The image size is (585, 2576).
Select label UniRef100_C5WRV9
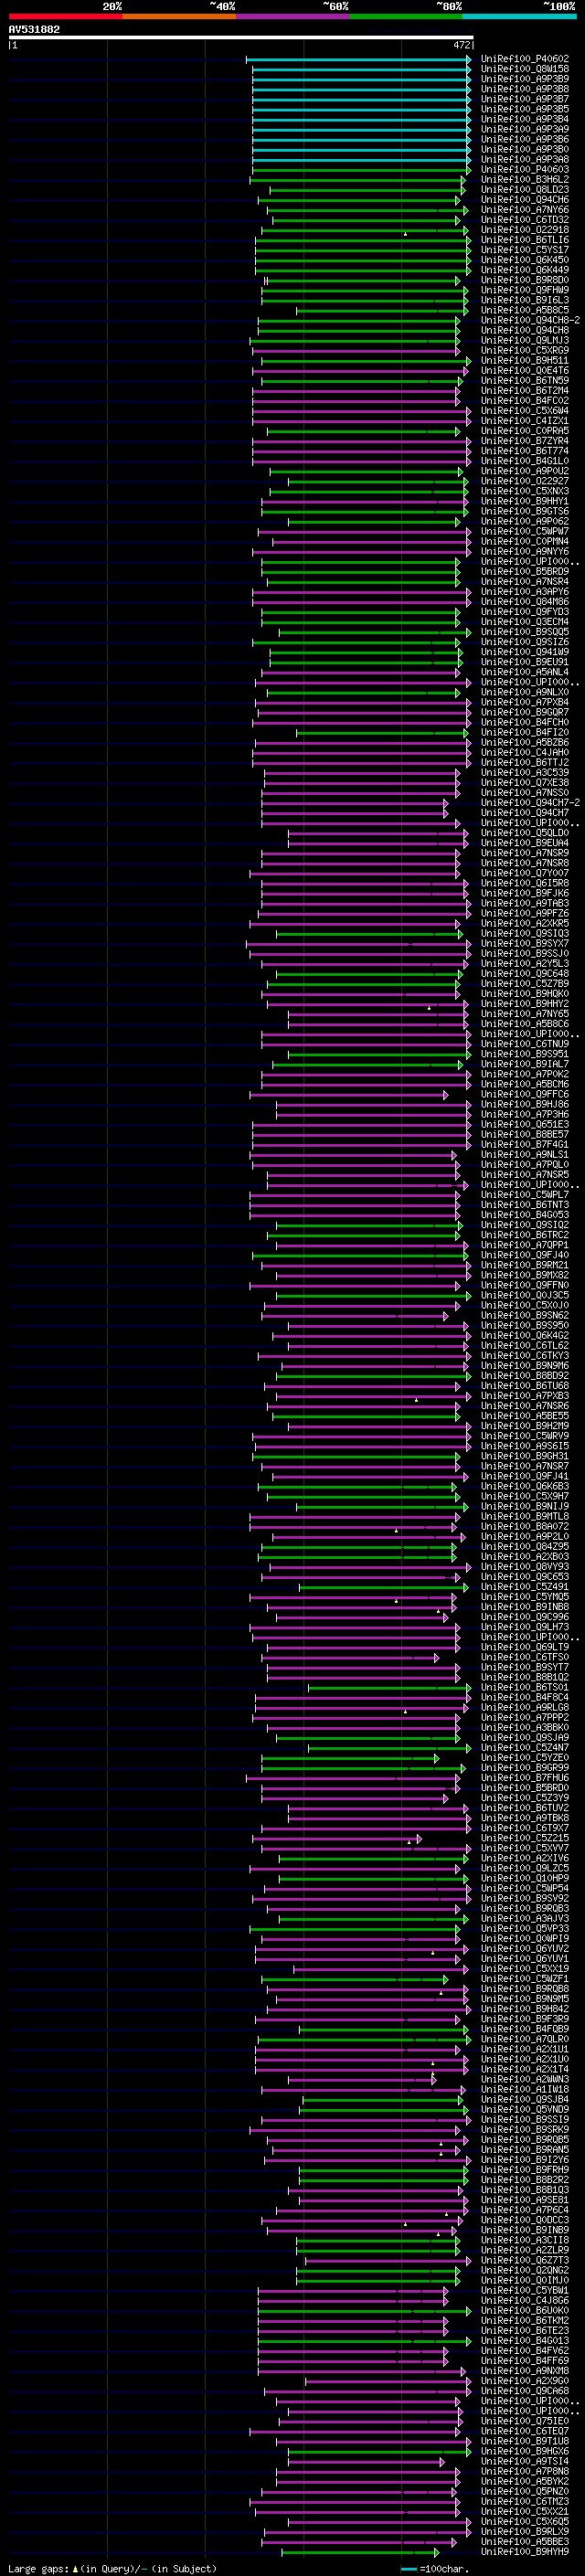(x=525, y=1436)
